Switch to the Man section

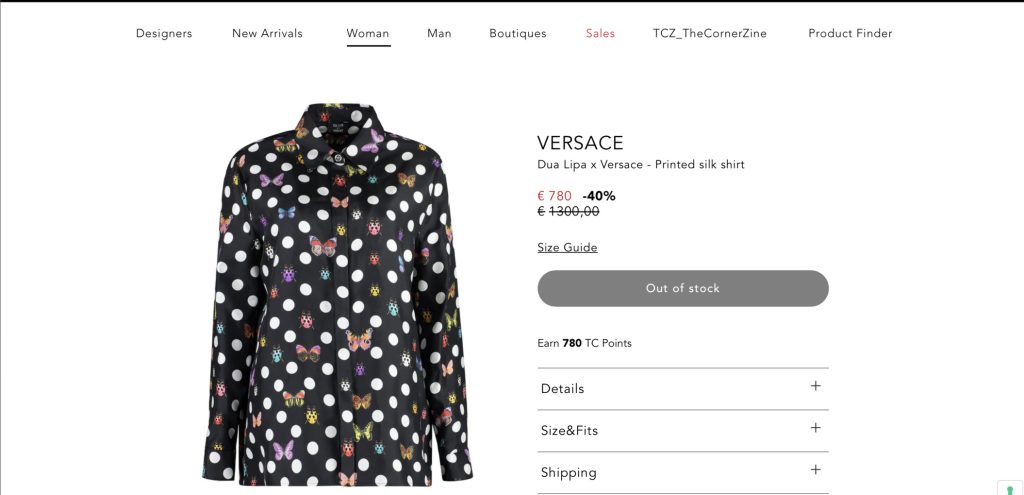[439, 33]
